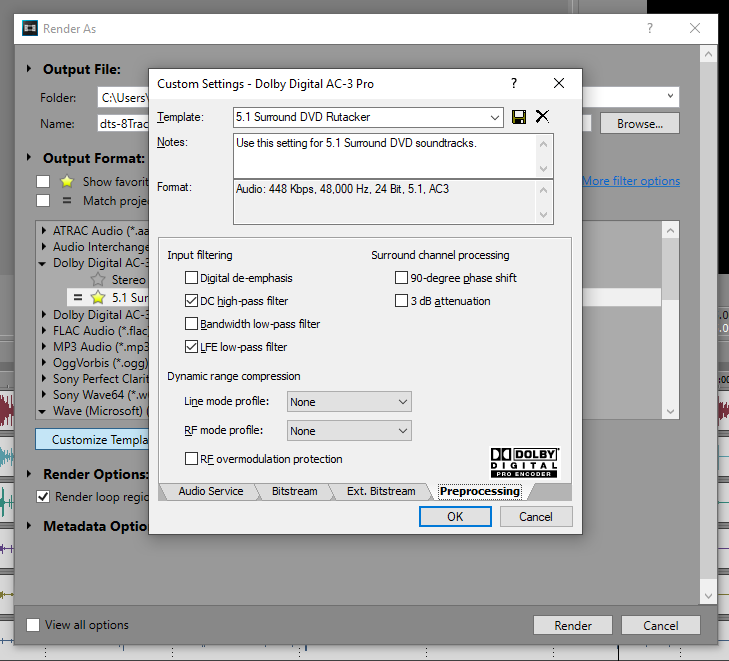Check View all options
This screenshot has height=661, width=729.
[33, 625]
